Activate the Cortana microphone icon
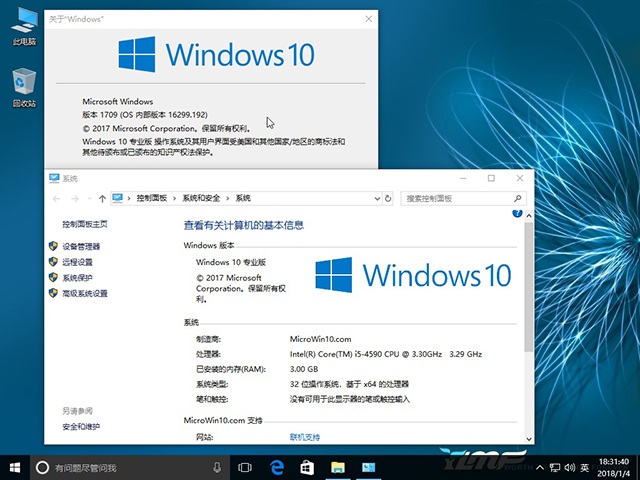This screenshot has height=480, width=640. click(x=217, y=468)
